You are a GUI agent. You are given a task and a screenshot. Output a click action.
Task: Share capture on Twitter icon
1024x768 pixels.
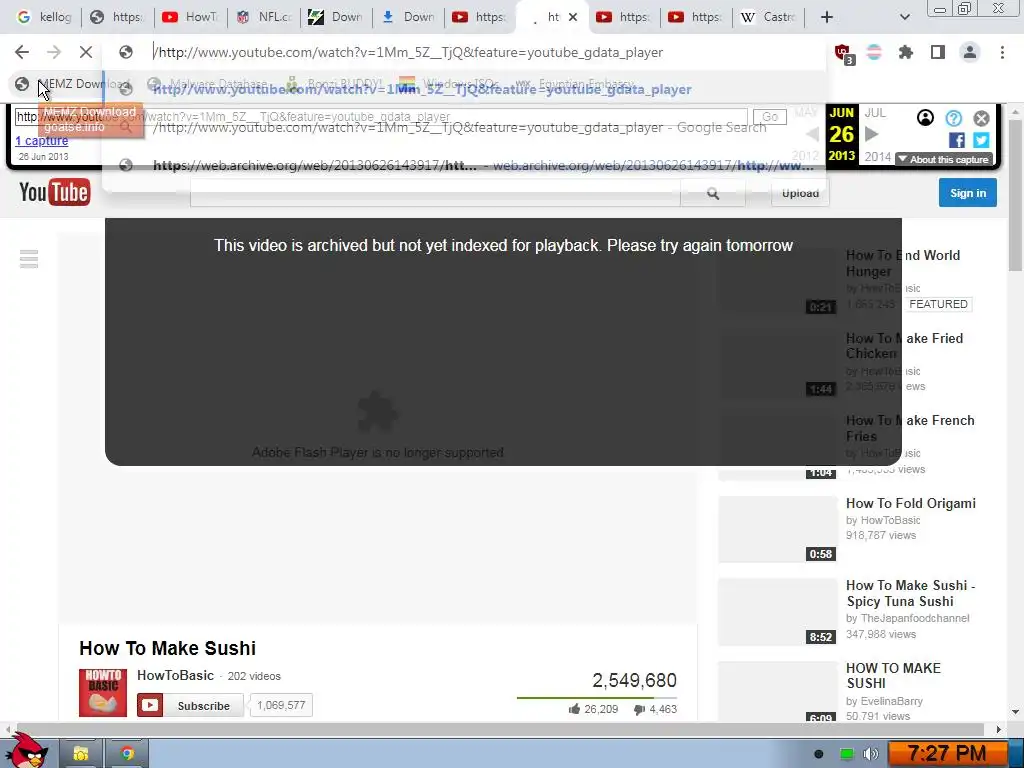pos(981,140)
